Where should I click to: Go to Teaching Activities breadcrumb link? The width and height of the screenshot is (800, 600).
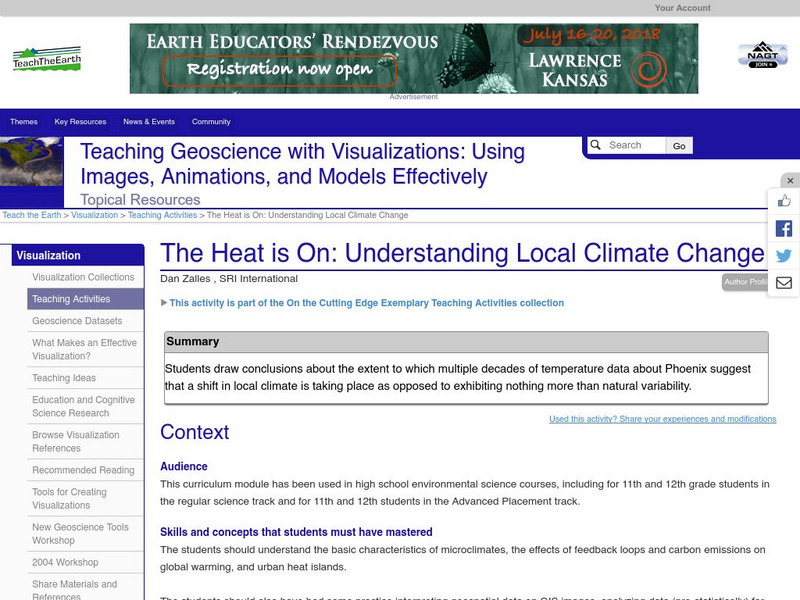tap(162, 215)
